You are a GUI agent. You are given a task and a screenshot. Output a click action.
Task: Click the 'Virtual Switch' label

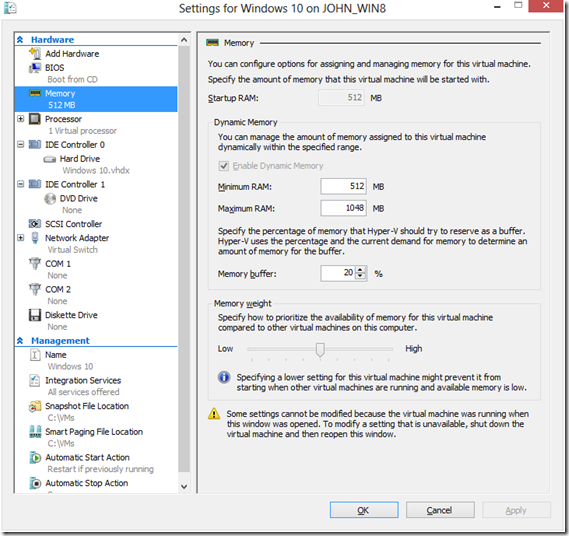pos(73,250)
